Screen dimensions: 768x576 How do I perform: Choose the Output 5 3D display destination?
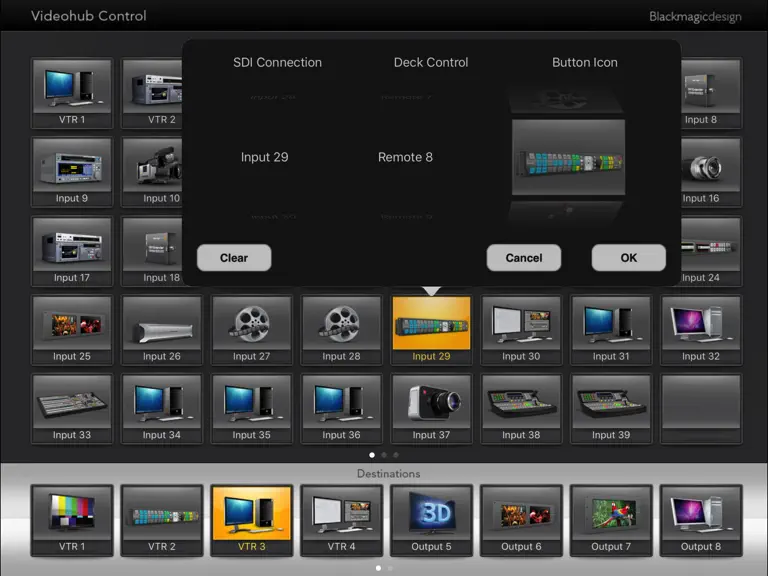[x=431, y=520]
